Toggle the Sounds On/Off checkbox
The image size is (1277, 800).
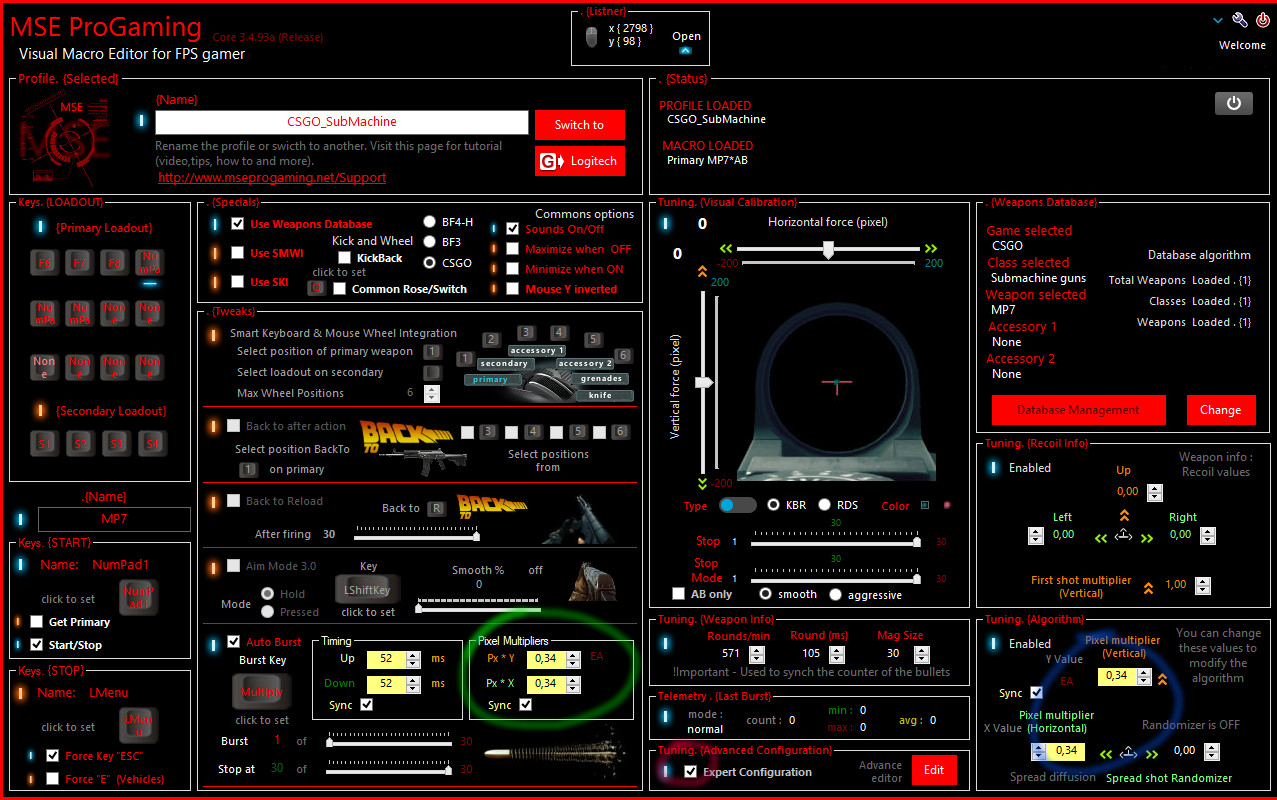(x=512, y=229)
